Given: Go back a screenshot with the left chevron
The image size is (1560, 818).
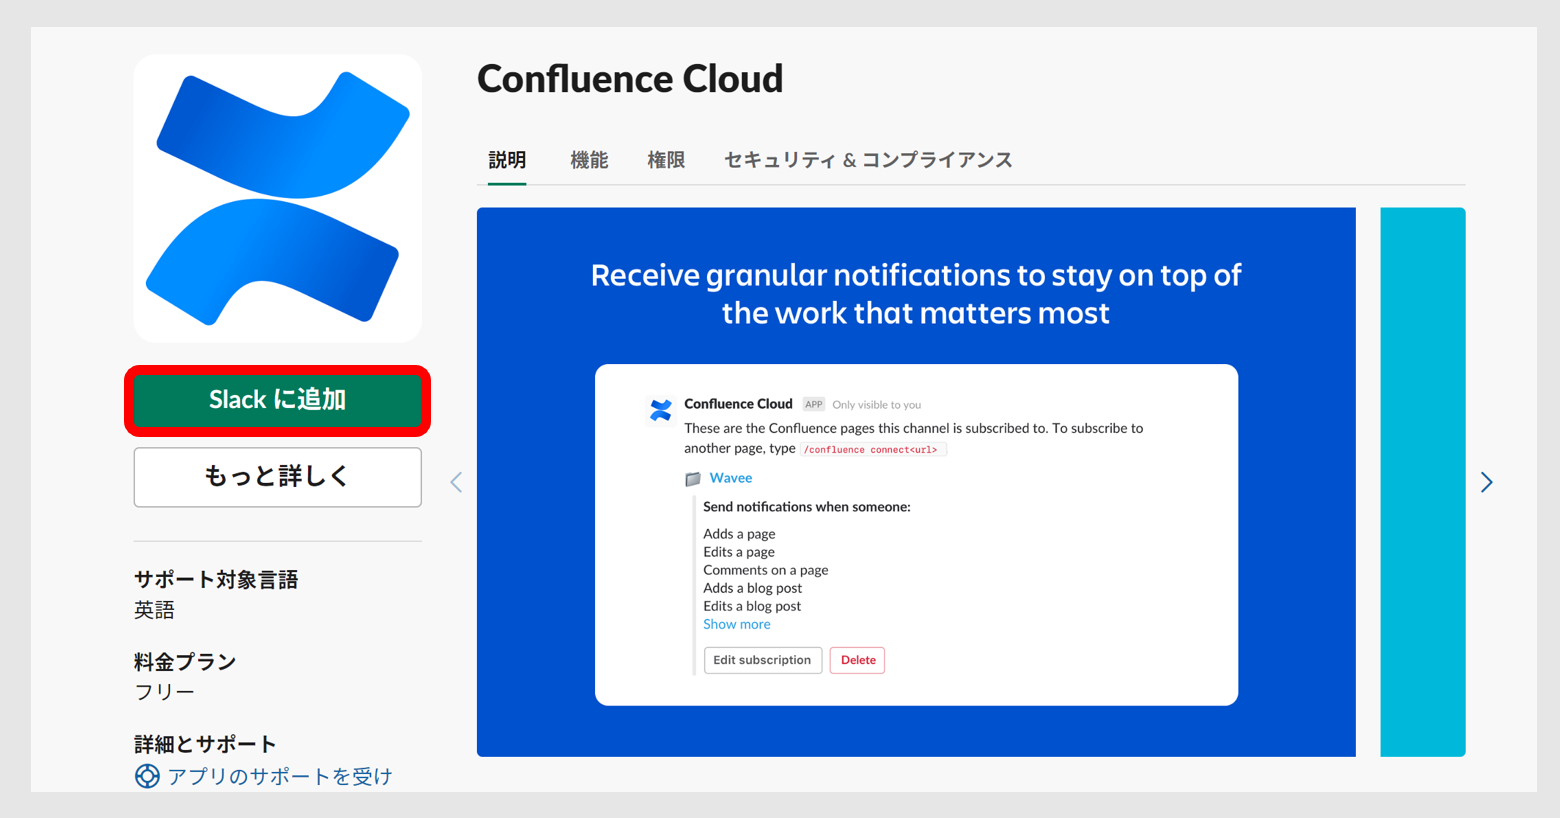Looking at the screenshot, I should tap(455, 482).
